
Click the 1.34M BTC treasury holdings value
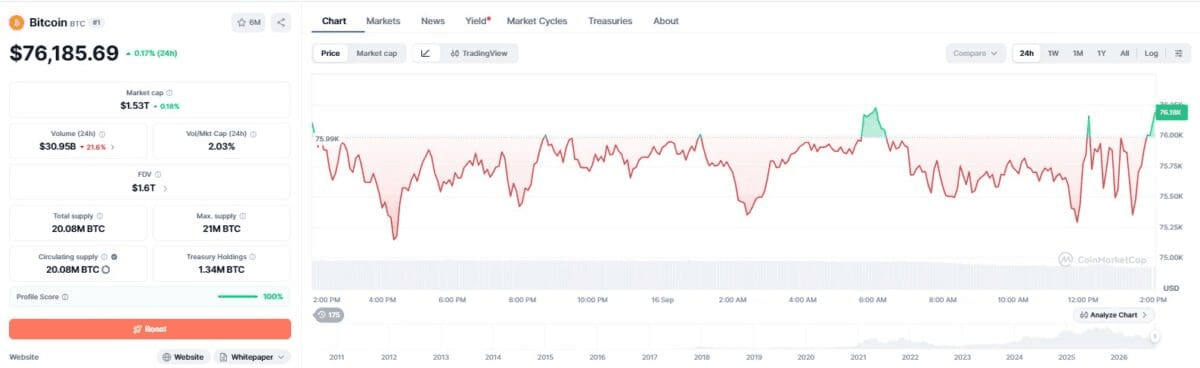tap(221, 269)
